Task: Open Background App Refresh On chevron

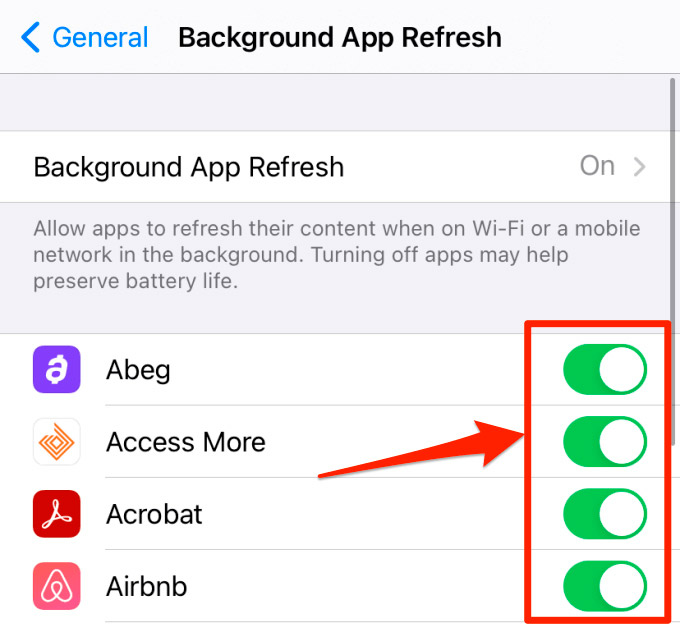Action: [x=639, y=167]
